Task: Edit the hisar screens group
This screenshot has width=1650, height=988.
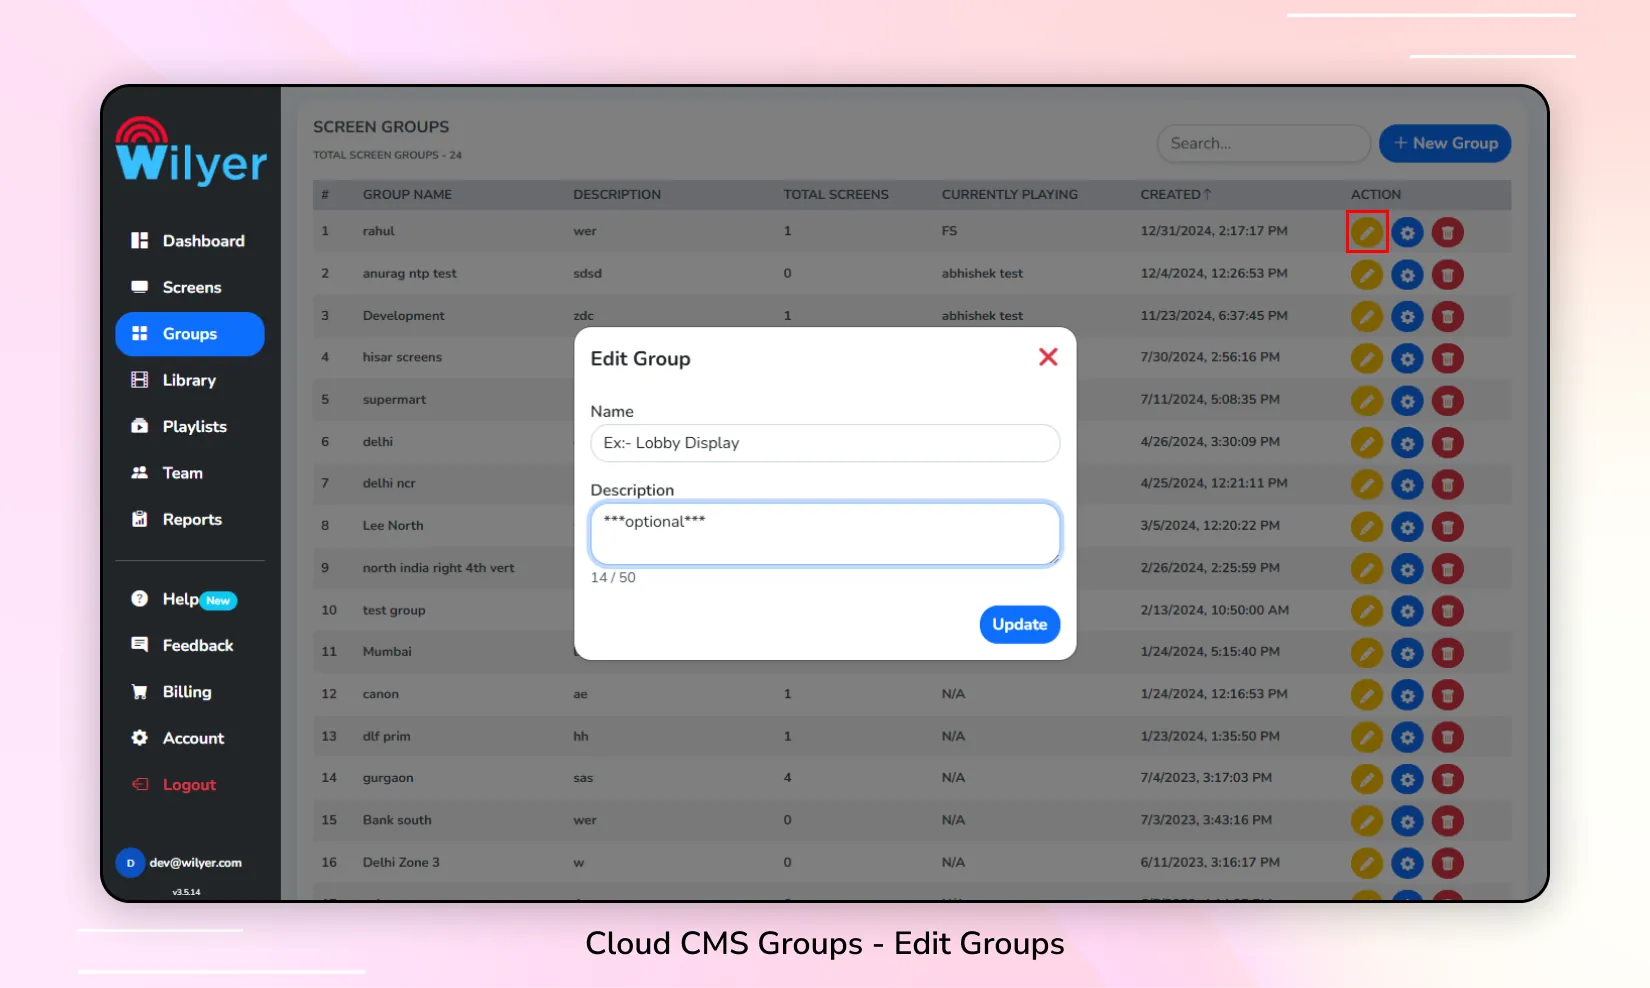Action: pyautogui.click(x=1366, y=358)
